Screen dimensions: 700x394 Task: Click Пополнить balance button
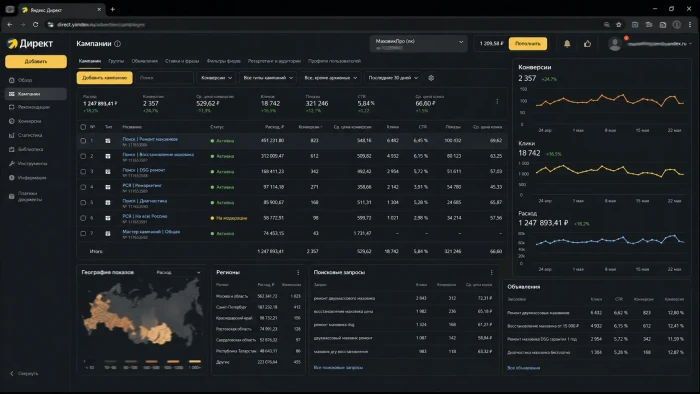(528, 44)
